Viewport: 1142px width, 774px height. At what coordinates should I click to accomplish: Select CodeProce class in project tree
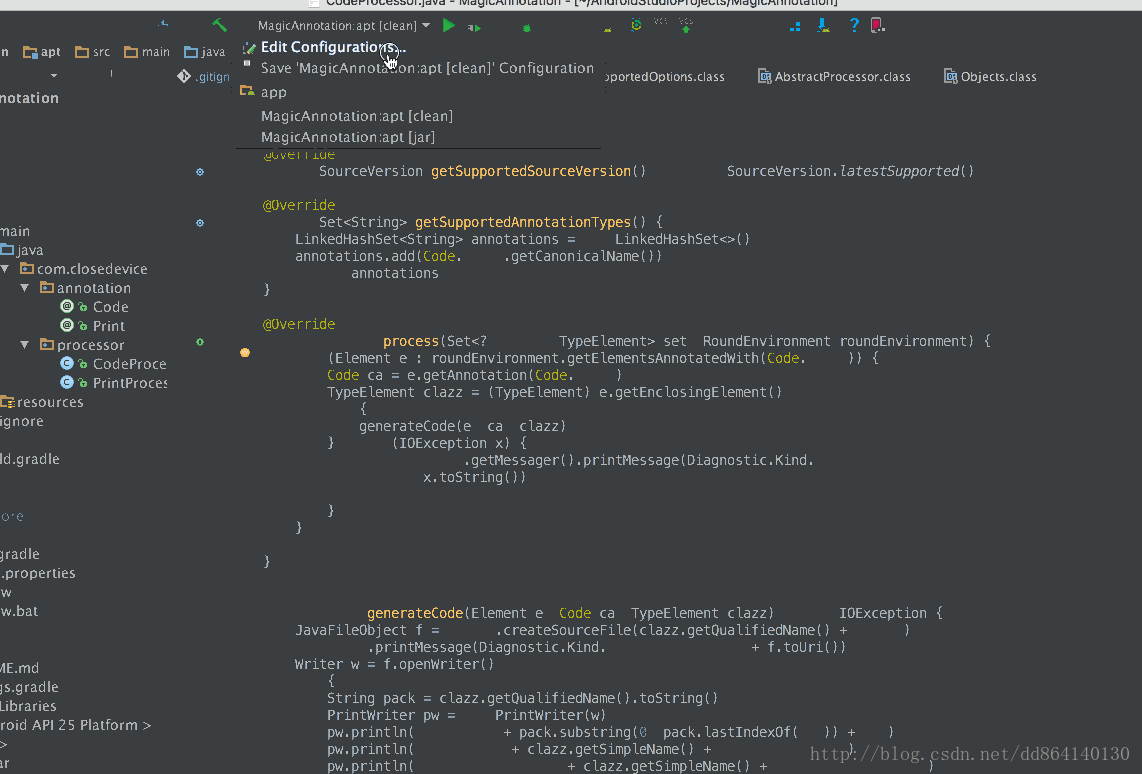click(x=130, y=363)
